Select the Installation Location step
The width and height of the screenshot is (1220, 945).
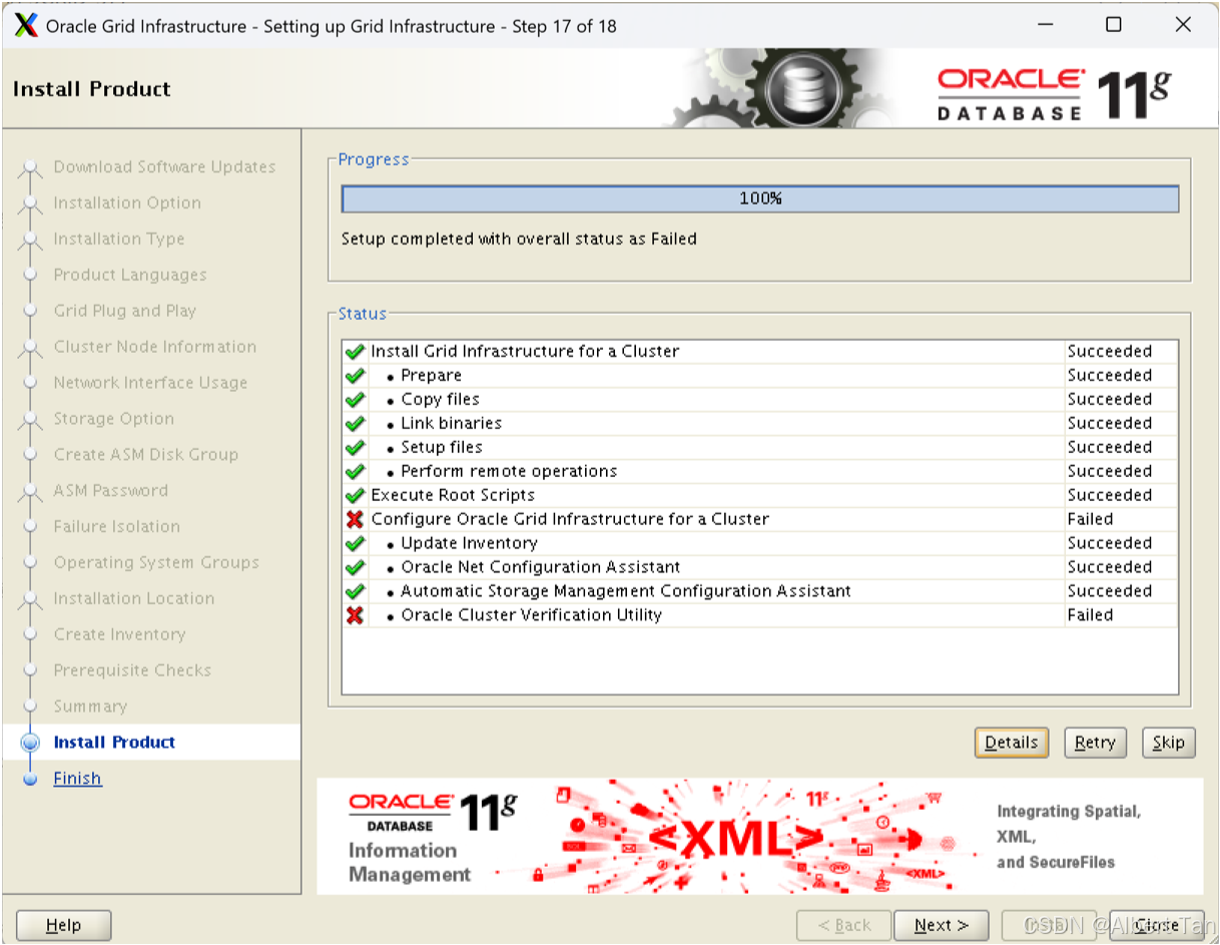point(134,598)
